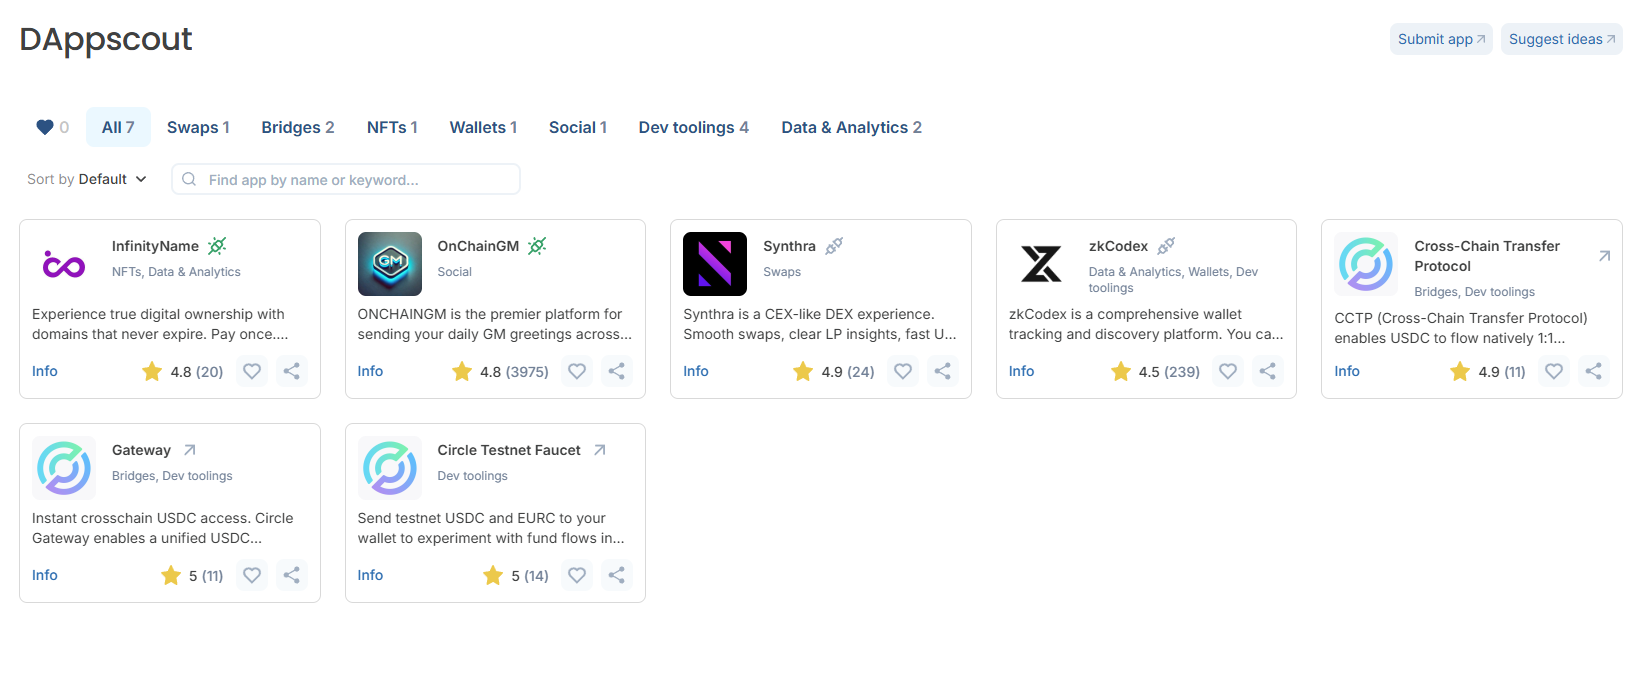The width and height of the screenshot is (1643, 674).
Task: Expand the Sort by Default dropdown
Action: (x=87, y=179)
